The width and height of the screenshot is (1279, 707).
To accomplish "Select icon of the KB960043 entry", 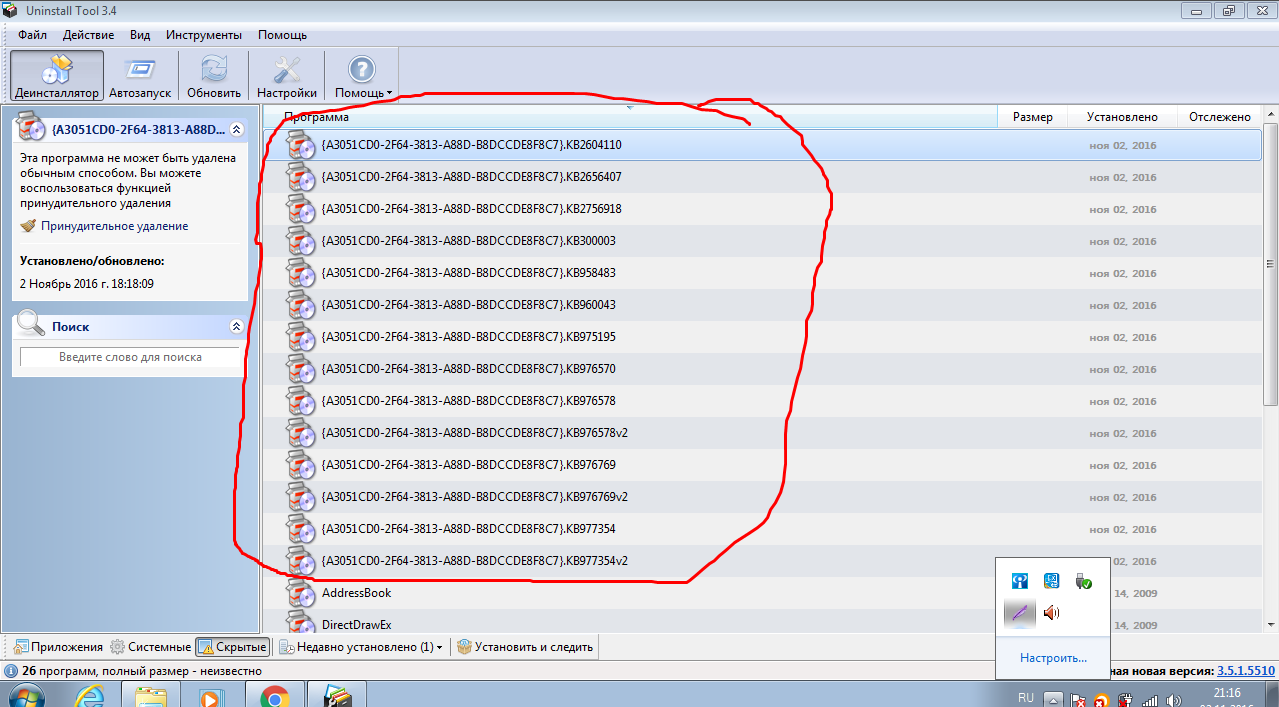I will [301, 305].
